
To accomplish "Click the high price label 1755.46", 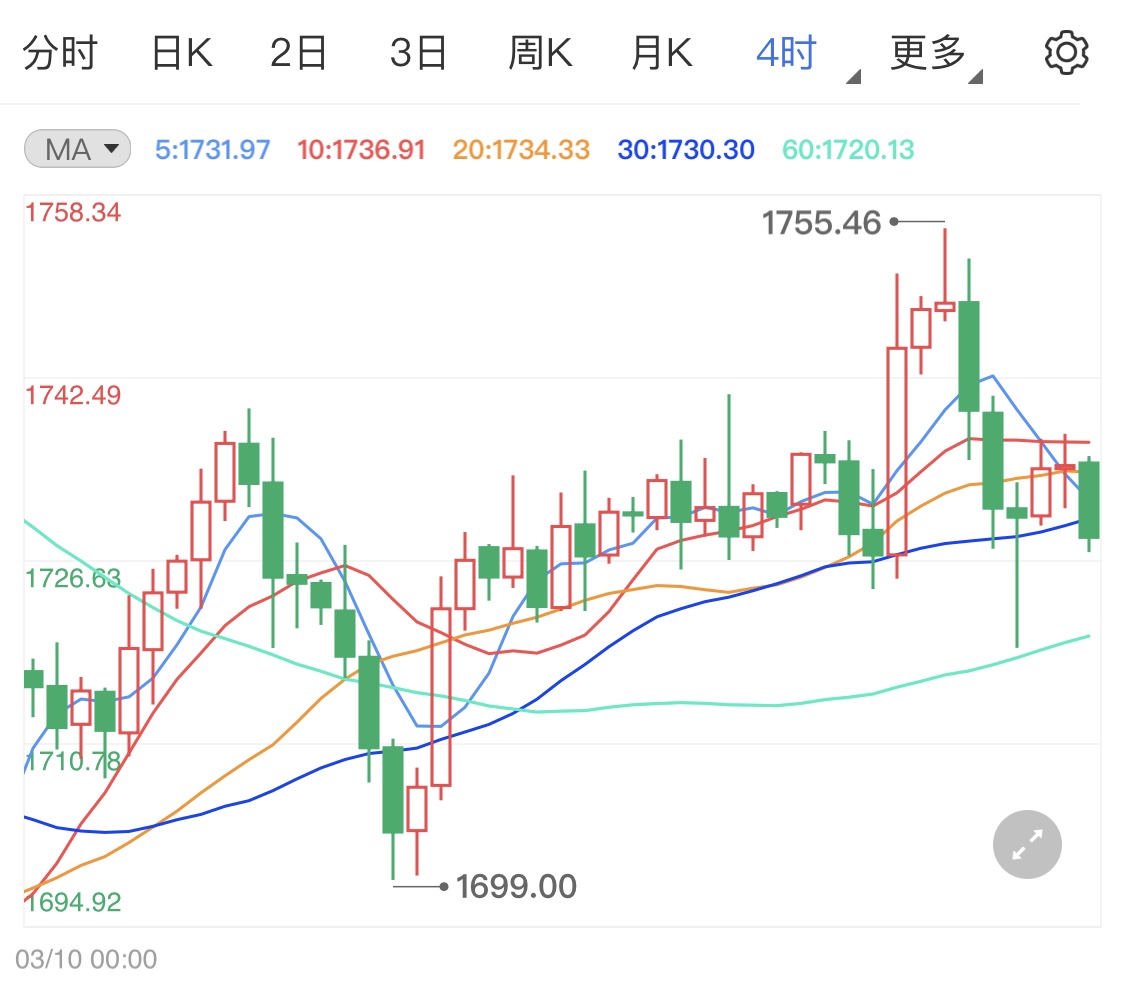I will [x=821, y=222].
